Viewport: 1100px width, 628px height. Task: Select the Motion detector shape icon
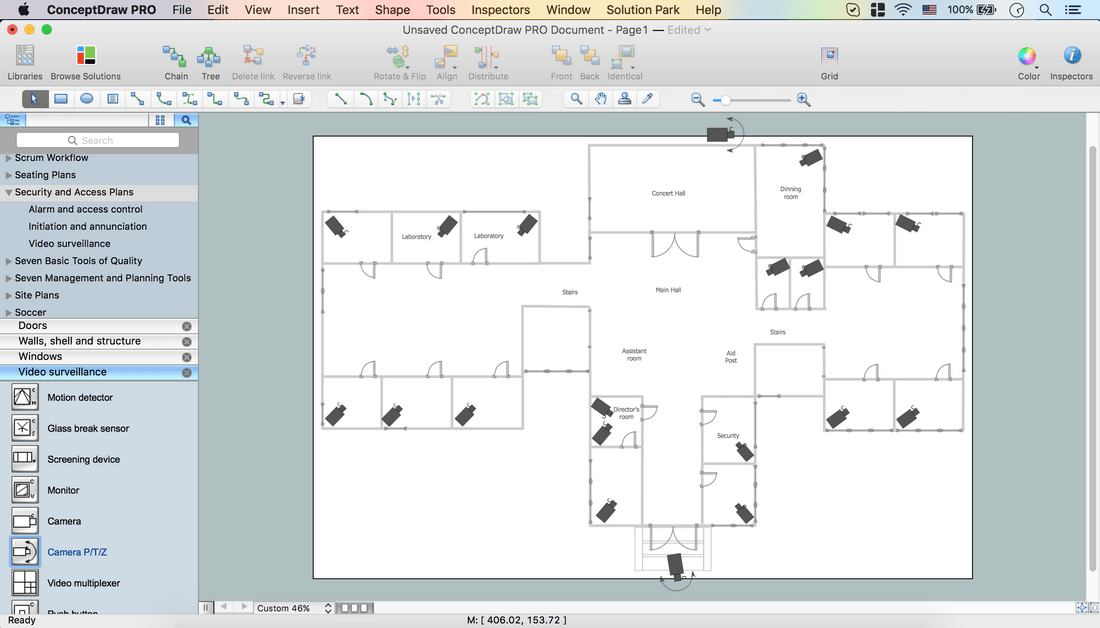25,397
